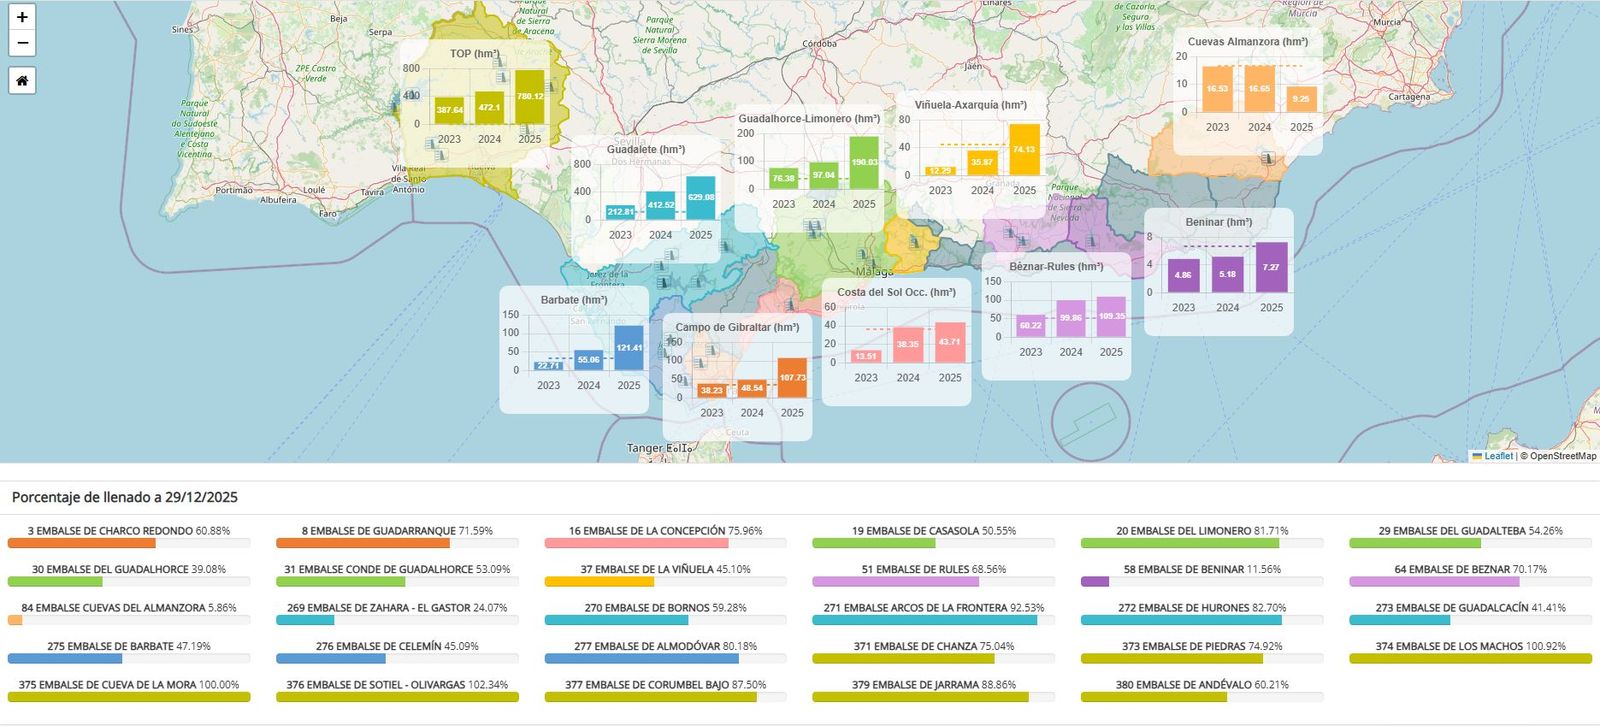
Task: Click dam marker in pink Costa del Sol zone
Action: tap(790, 304)
